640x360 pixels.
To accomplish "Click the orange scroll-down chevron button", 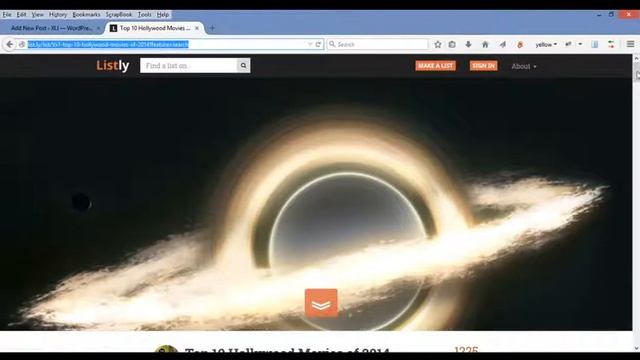I will (x=321, y=303).
